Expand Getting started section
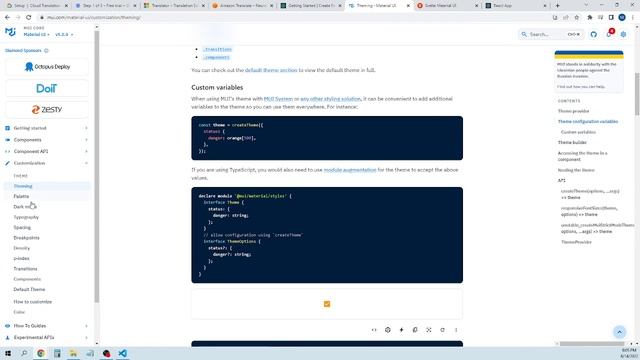Screen dimensions: 640x360 [46, 128]
